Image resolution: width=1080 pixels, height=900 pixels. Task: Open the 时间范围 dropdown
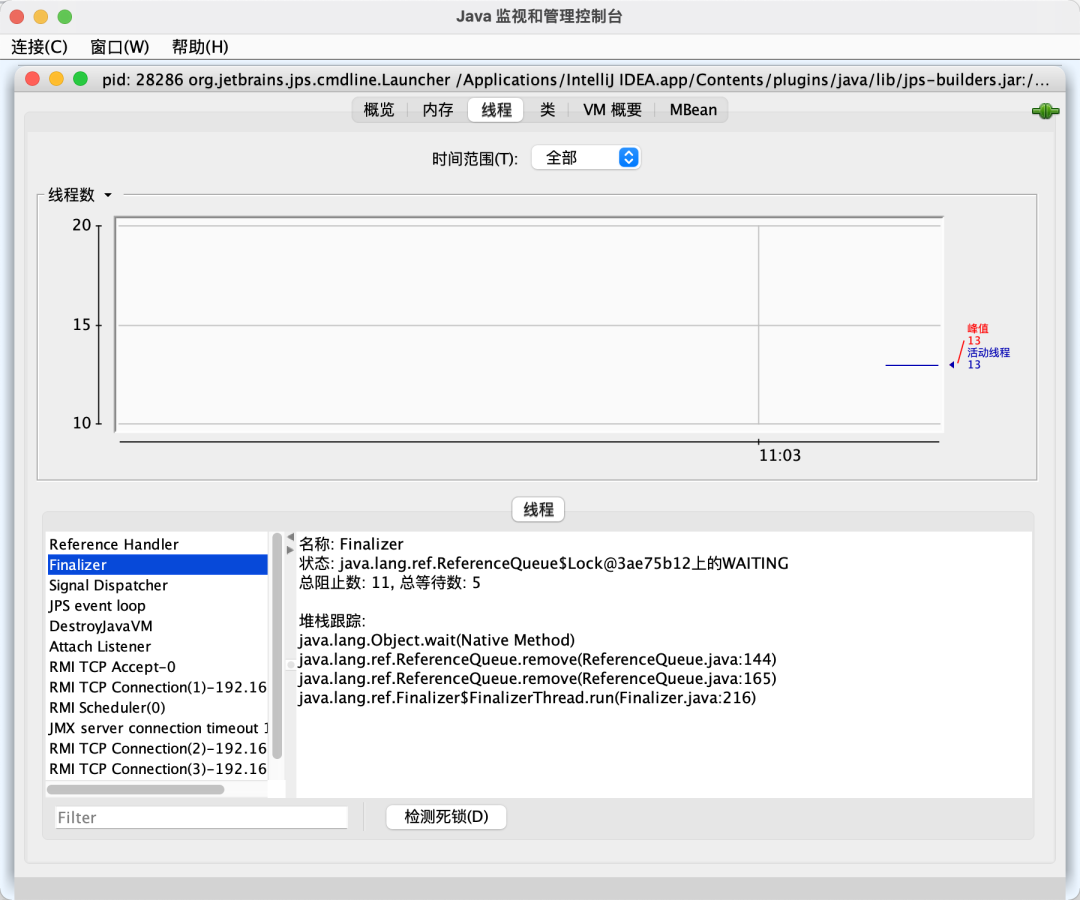coord(586,158)
